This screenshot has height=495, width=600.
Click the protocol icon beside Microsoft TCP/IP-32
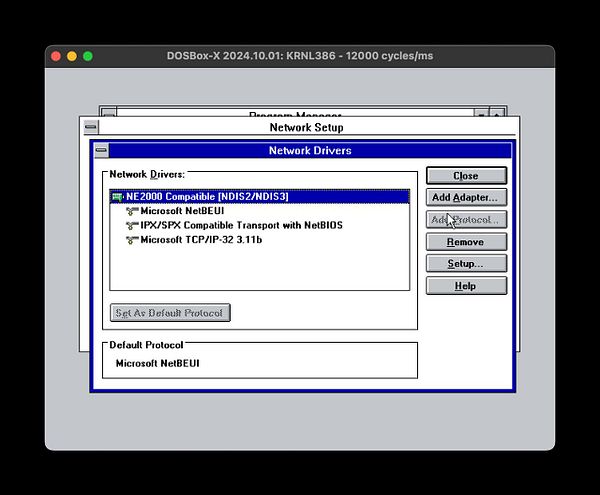132,240
